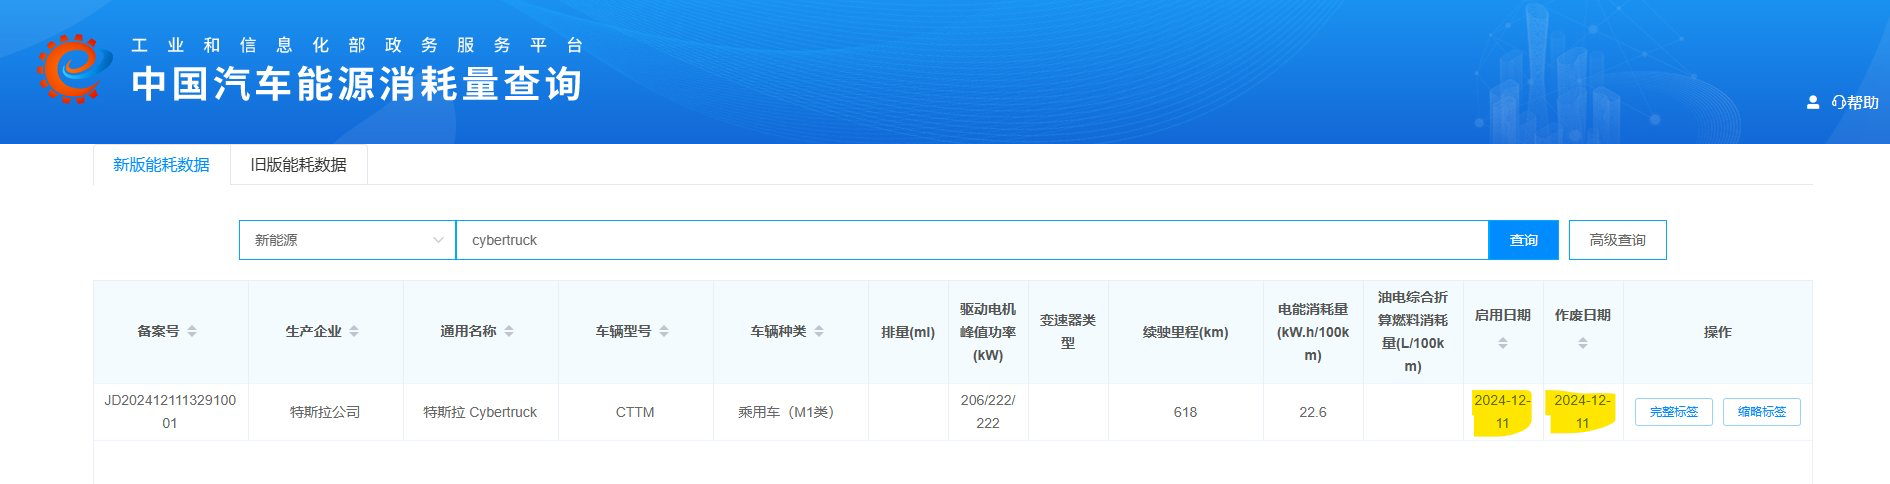Switch to the 新版能耗数据 tab
1890x484 pixels.
tap(161, 165)
